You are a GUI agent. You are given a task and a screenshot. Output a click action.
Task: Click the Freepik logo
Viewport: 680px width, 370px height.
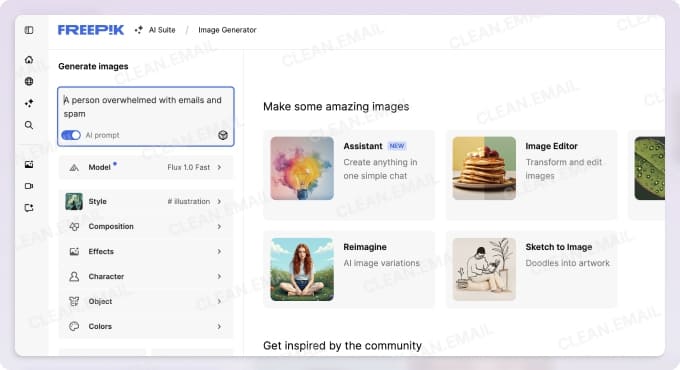91,30
